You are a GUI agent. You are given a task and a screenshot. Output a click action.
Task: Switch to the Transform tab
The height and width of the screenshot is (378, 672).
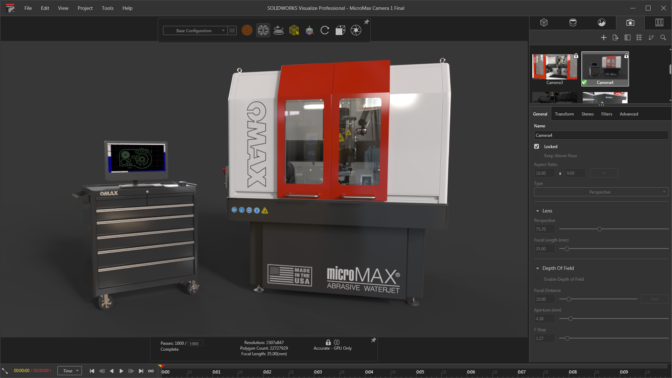click(x=564, y=114)
